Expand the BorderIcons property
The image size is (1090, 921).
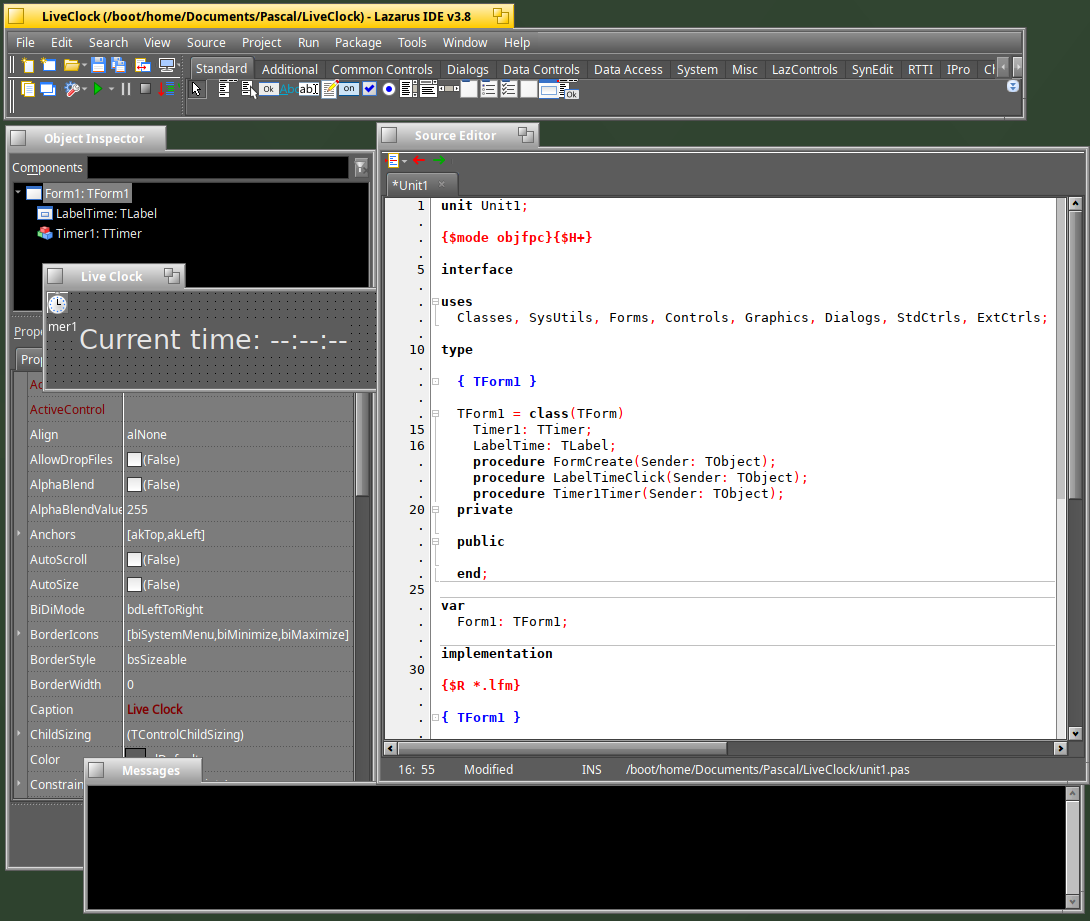(x=19, y=634)
